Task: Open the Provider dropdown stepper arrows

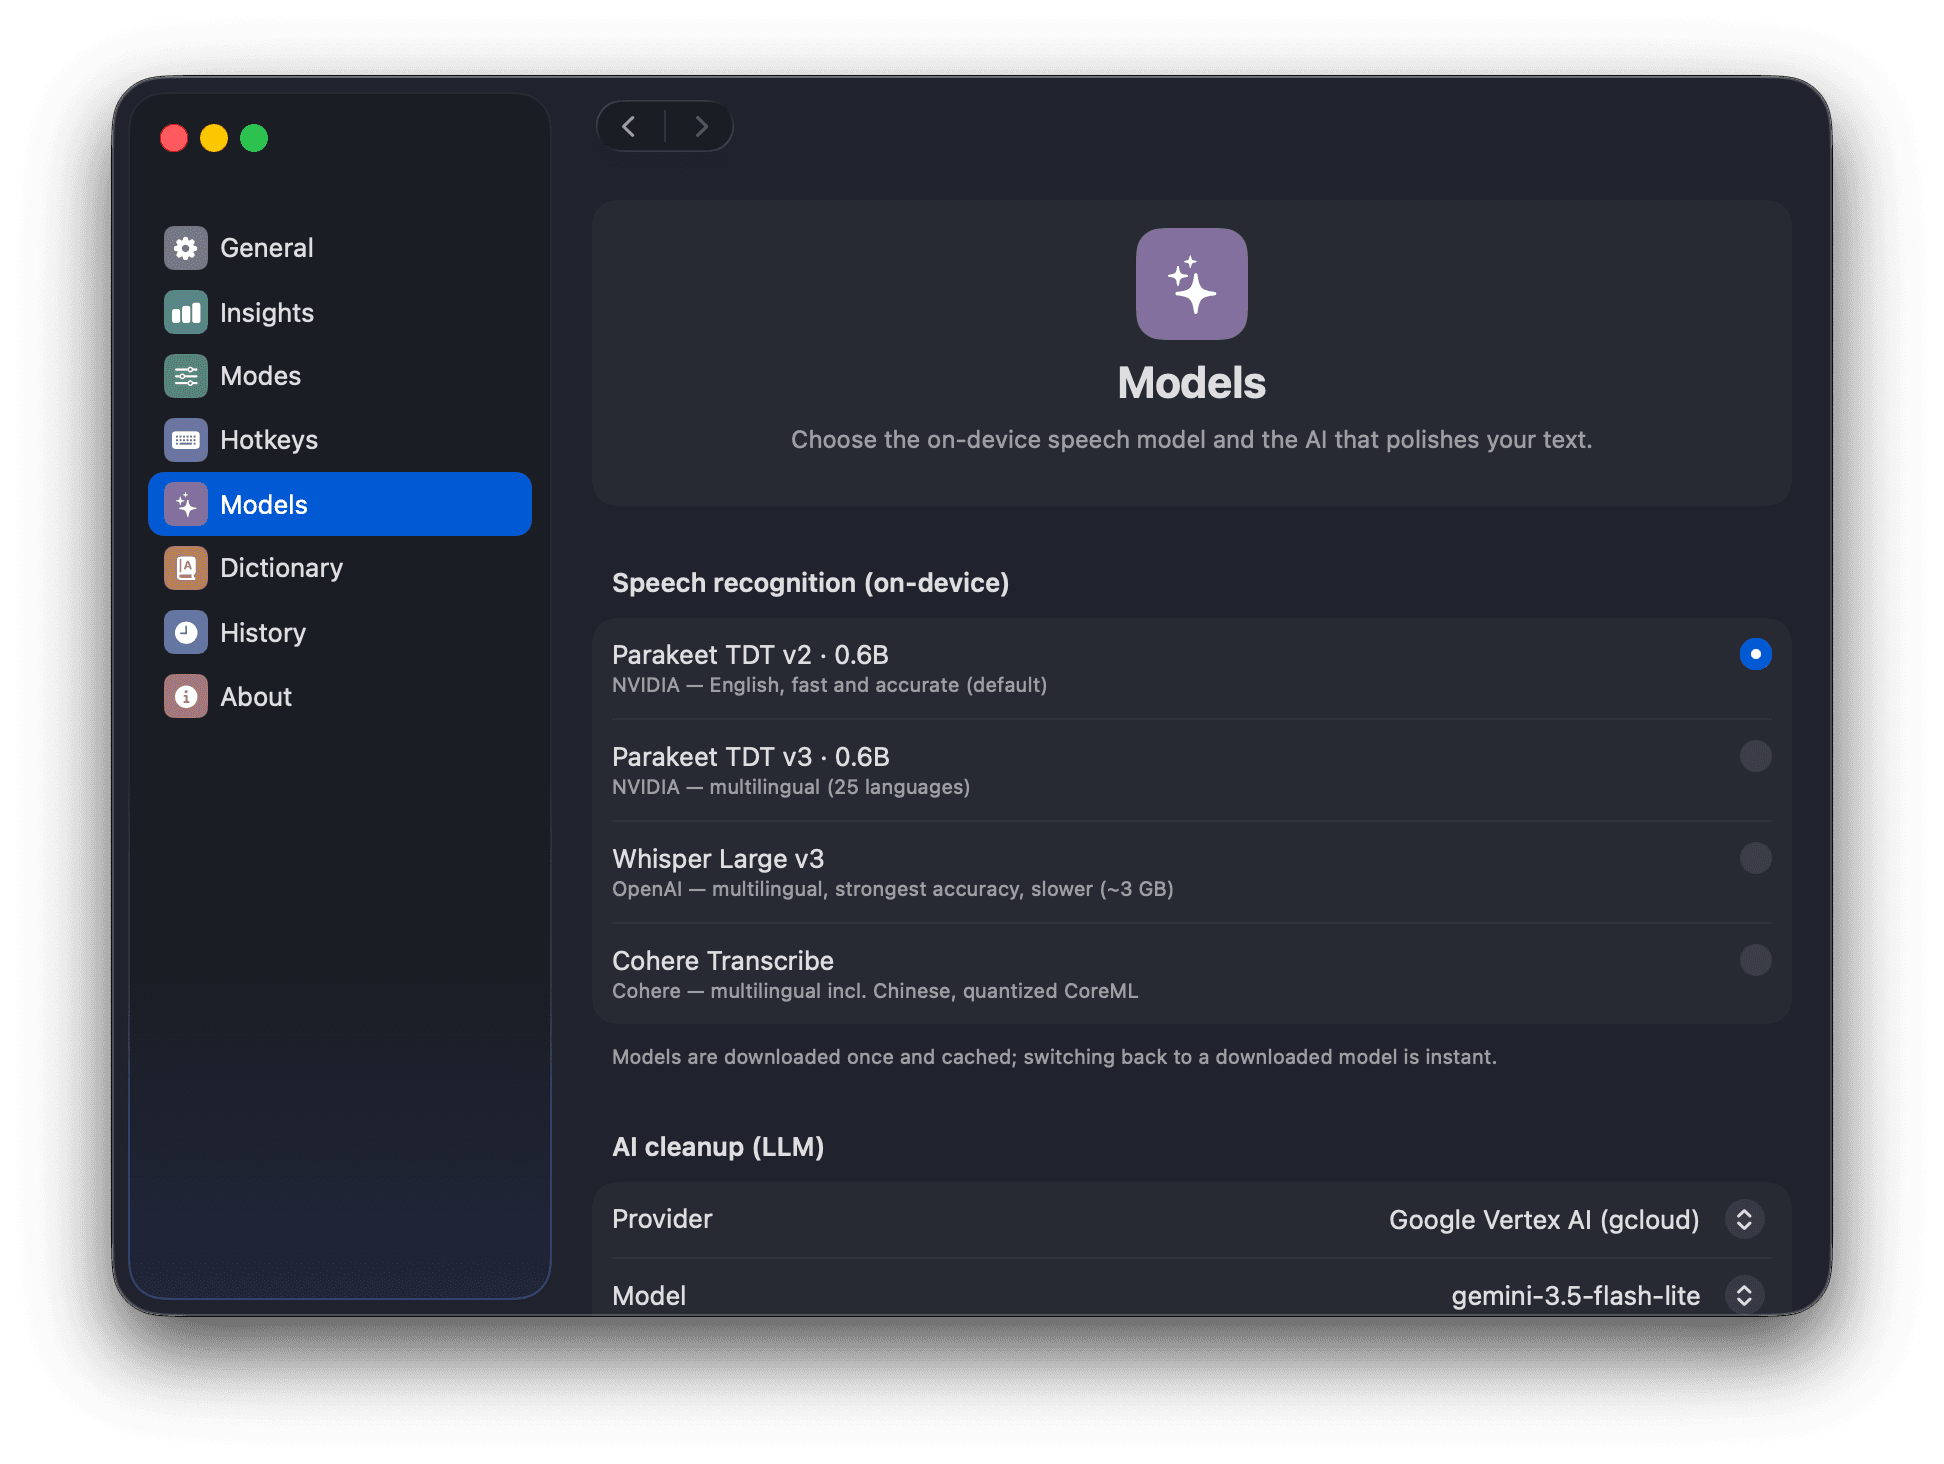Action: pos(1745,1219)
